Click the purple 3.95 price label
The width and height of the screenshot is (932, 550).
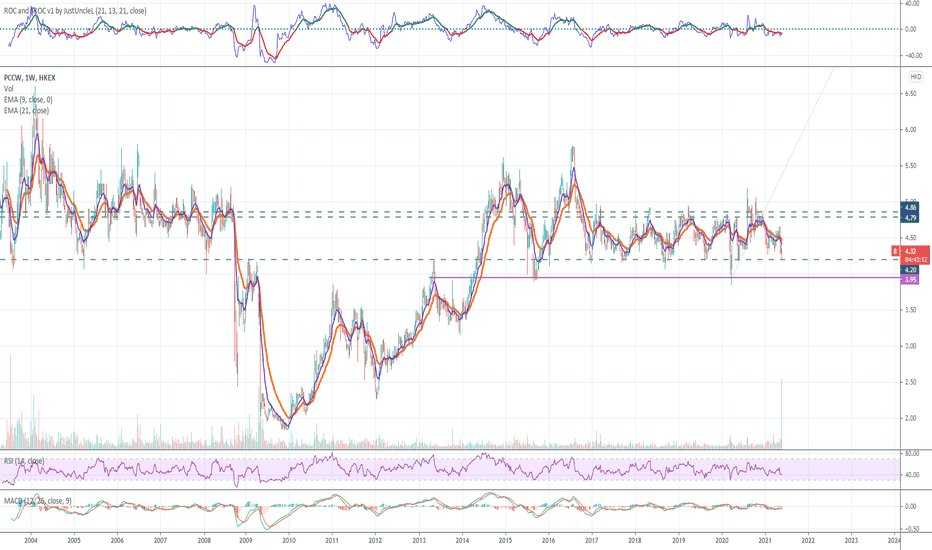[910, 279]
